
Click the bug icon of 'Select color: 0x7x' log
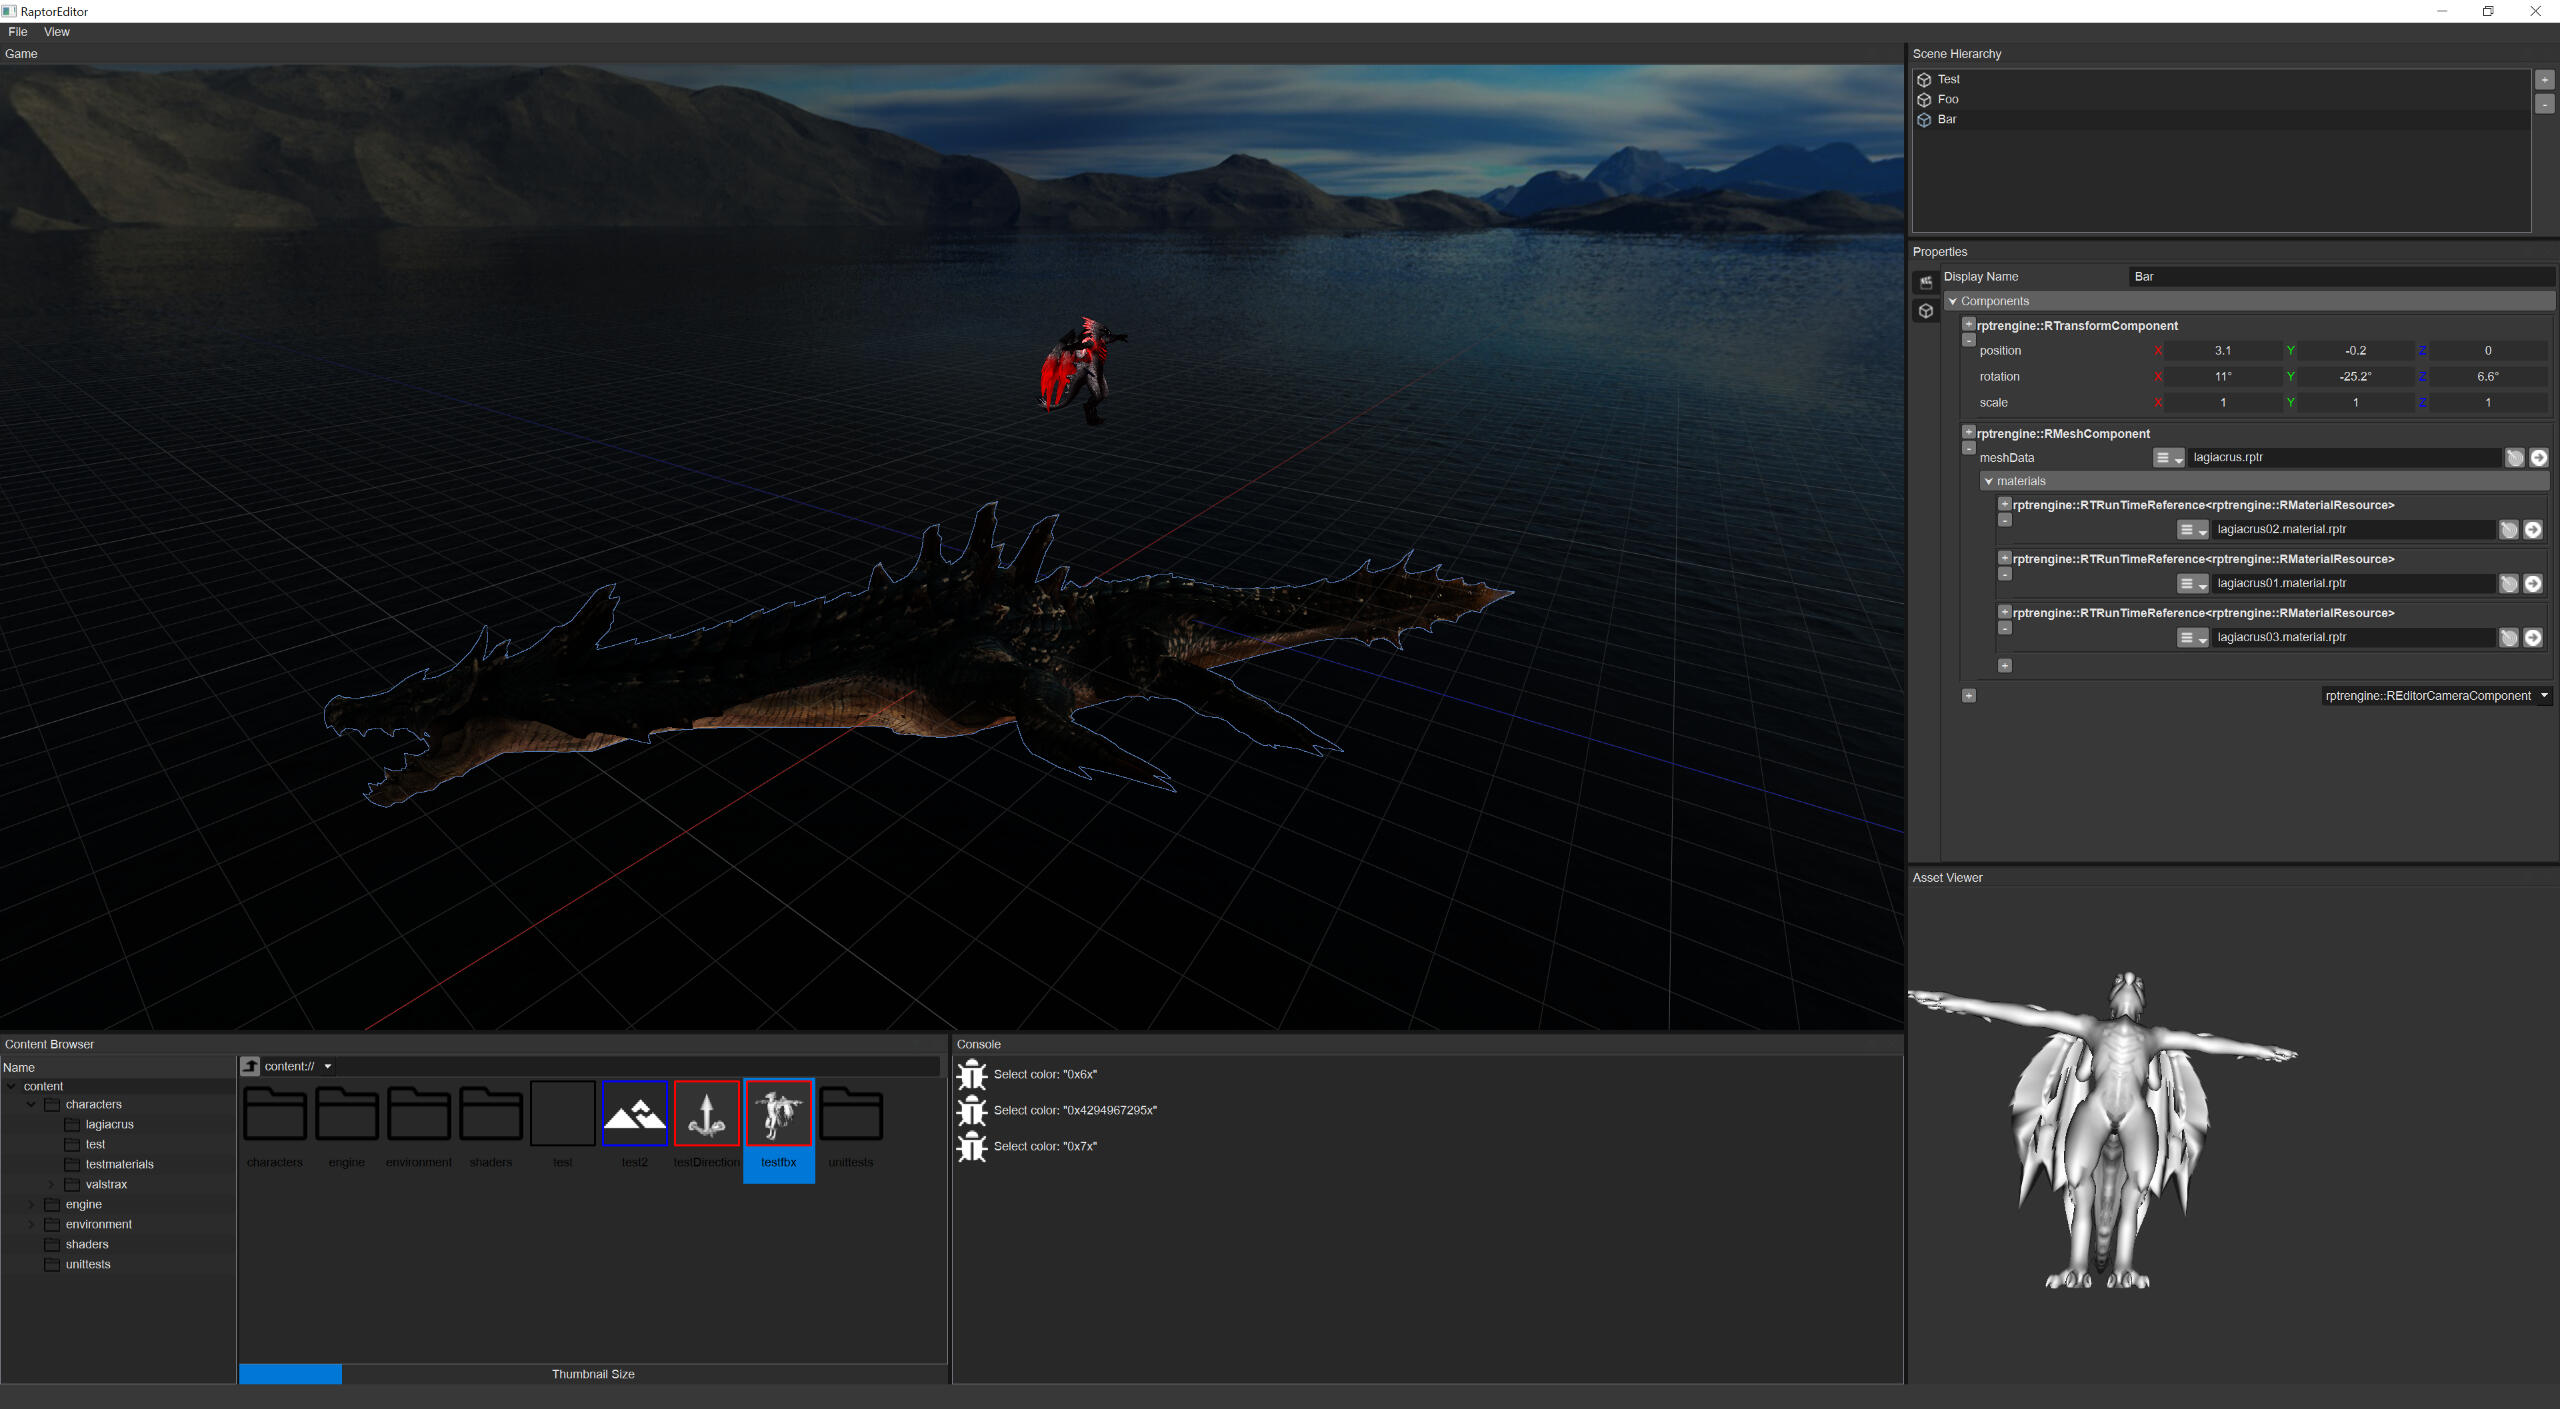pyautogui.click(x=972, y=1147)
